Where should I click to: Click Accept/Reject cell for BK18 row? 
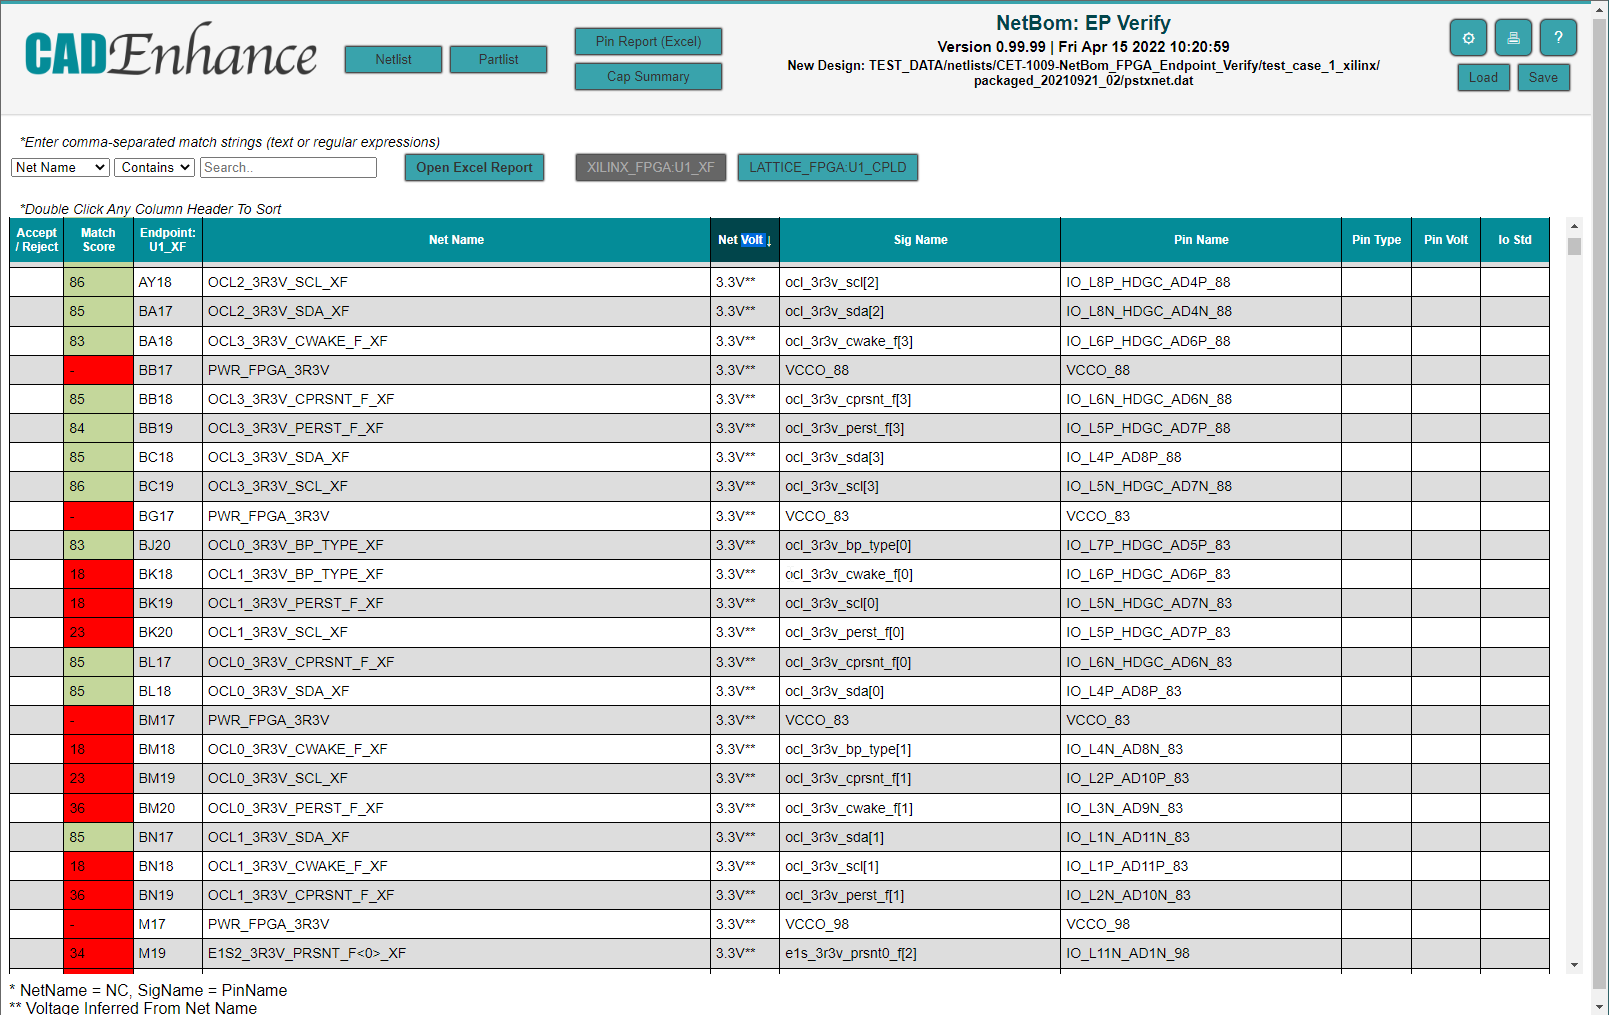point(37,574)
